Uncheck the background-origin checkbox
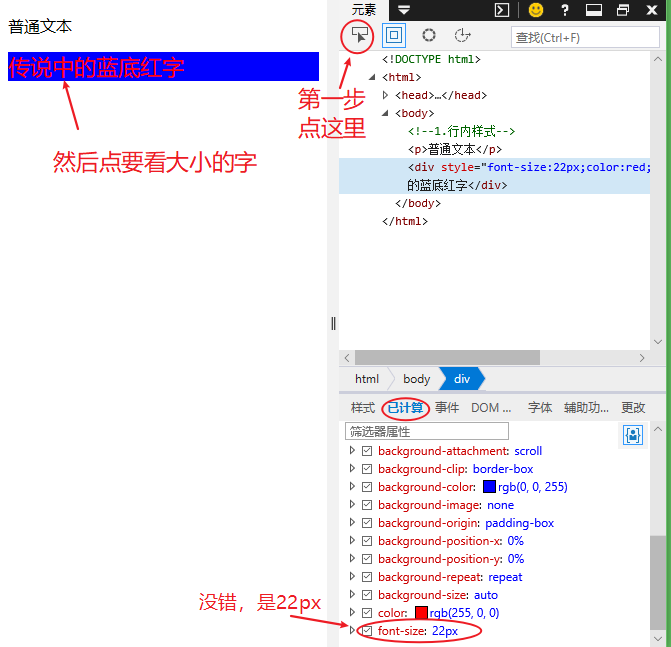Viewport: 671px width, 647px height. 367,523
